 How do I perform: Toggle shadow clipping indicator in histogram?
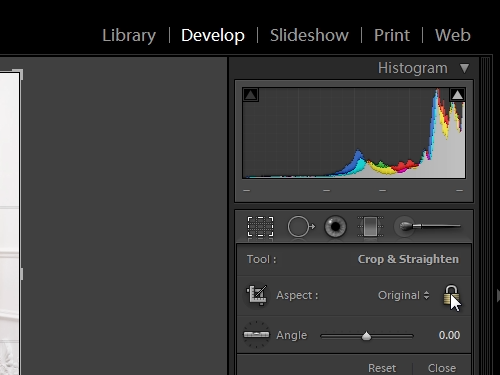click(251, 95)
